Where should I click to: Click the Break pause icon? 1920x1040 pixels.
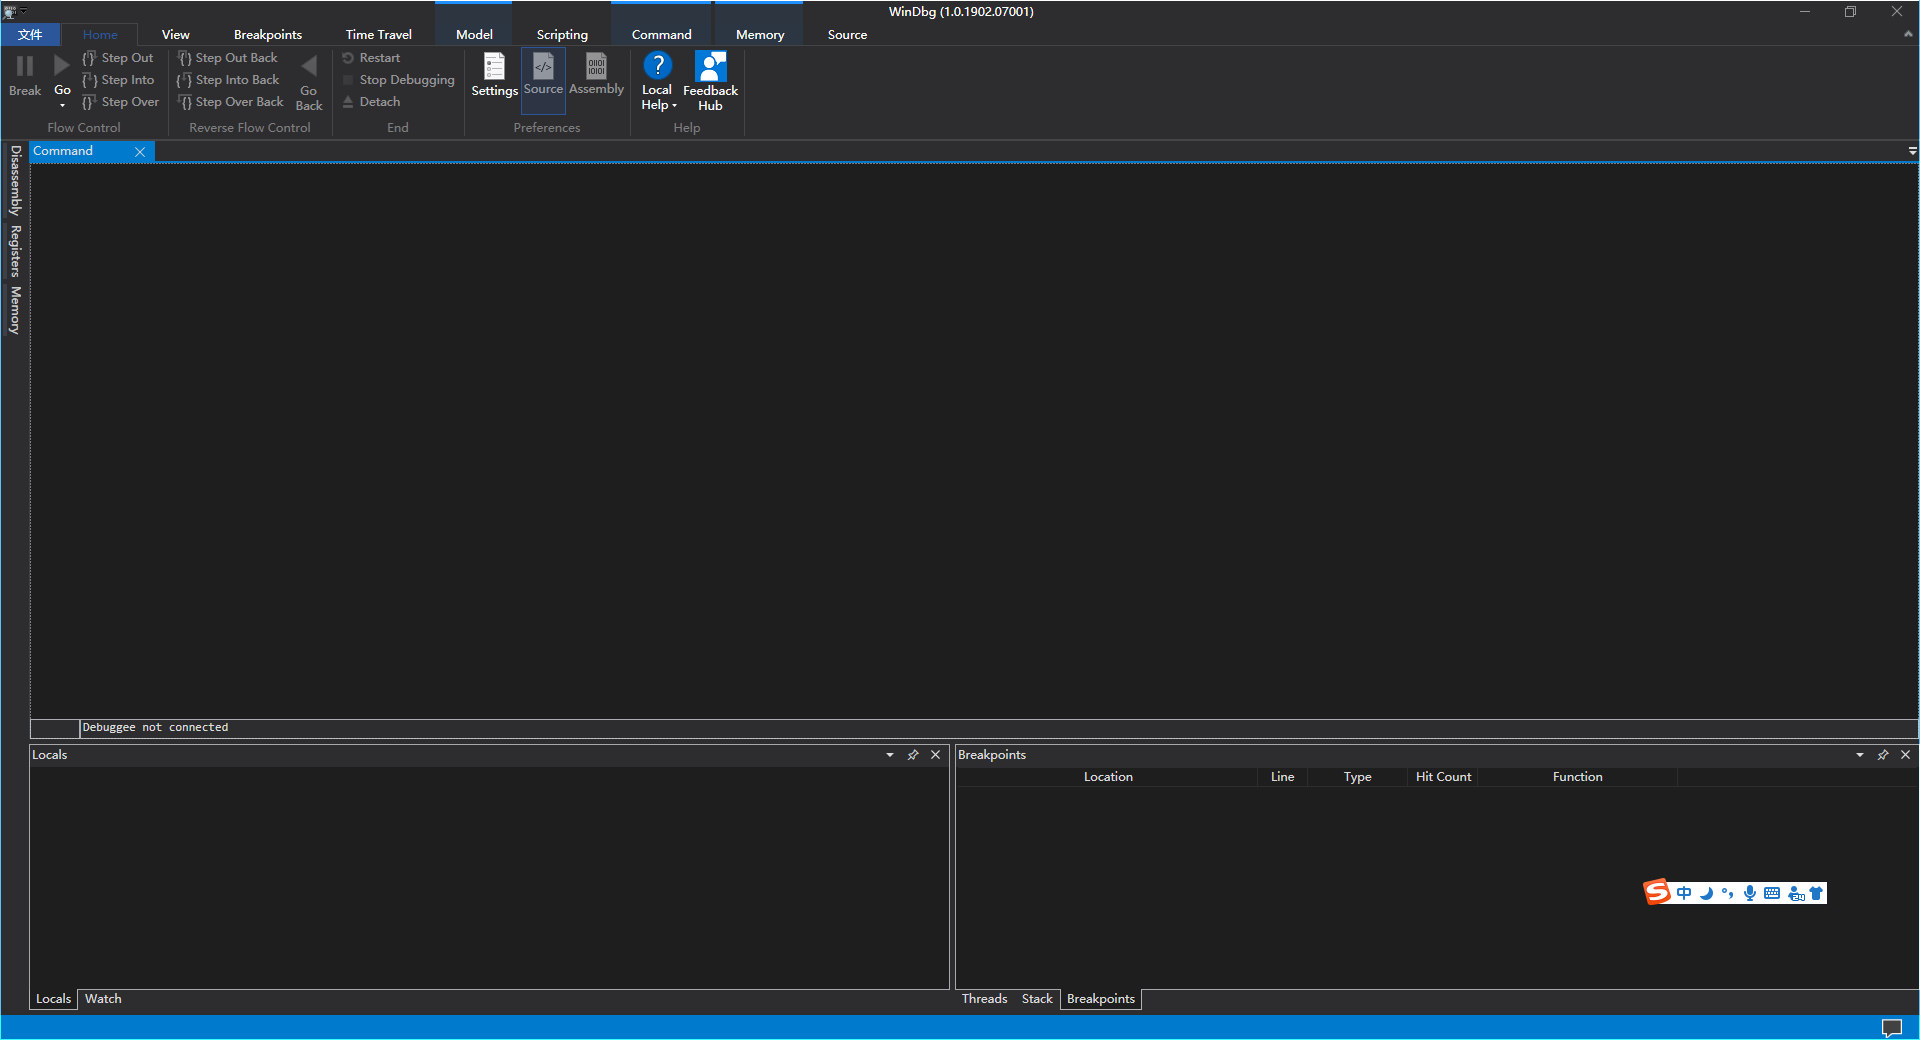(25, 67)
